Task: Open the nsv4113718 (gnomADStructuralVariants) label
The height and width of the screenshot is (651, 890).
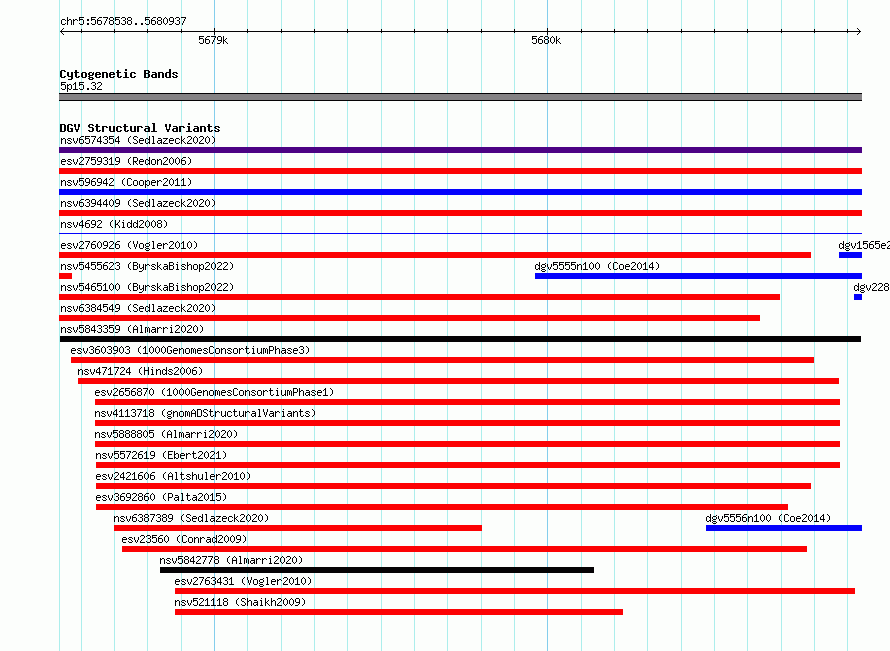Action: (205, 413)
